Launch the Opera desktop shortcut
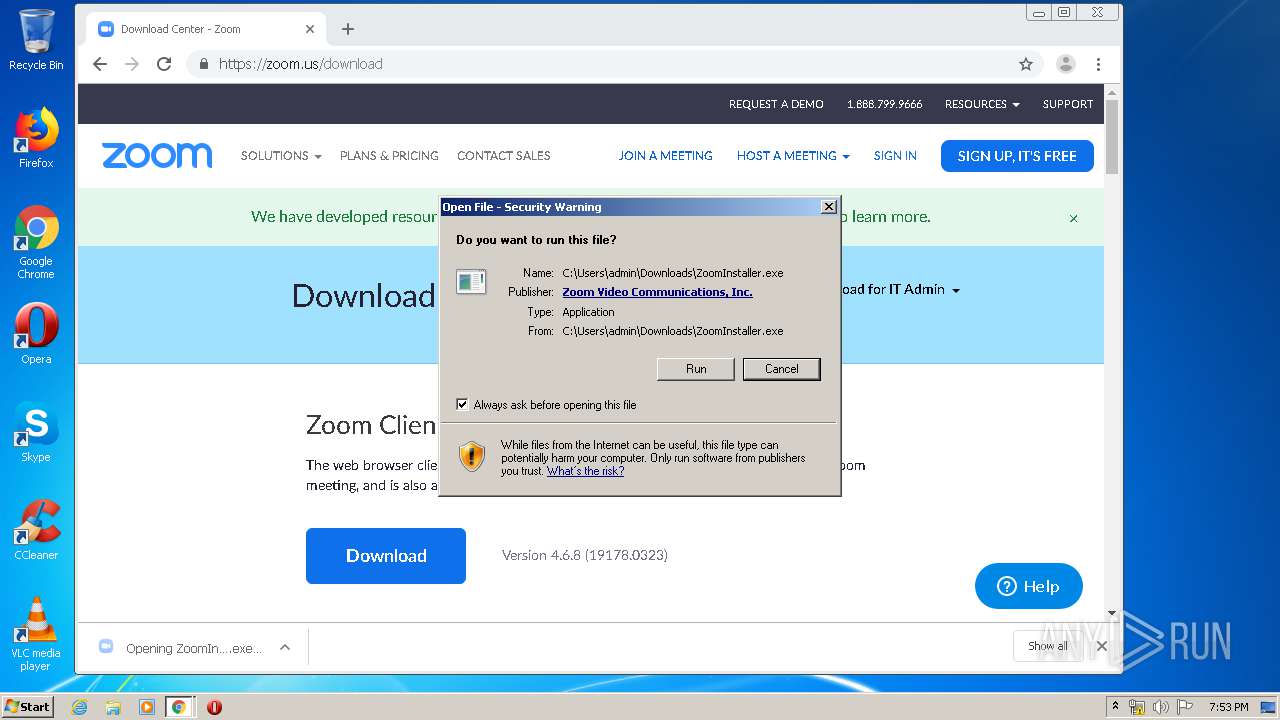The height and width of the screenshot is (720, 1280). [36, 334]
